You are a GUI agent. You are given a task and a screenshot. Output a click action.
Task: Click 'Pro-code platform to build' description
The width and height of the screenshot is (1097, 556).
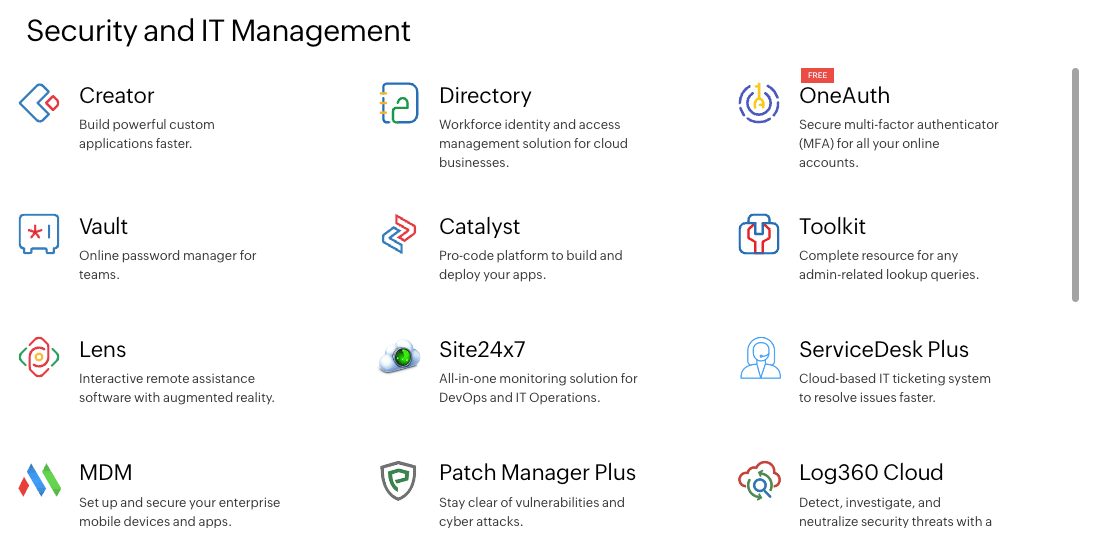[x=530, y=264]
